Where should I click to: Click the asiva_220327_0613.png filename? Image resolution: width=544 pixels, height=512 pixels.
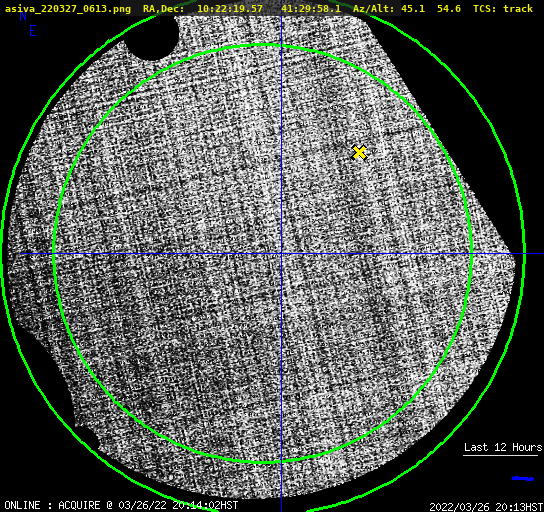point(68,9)
